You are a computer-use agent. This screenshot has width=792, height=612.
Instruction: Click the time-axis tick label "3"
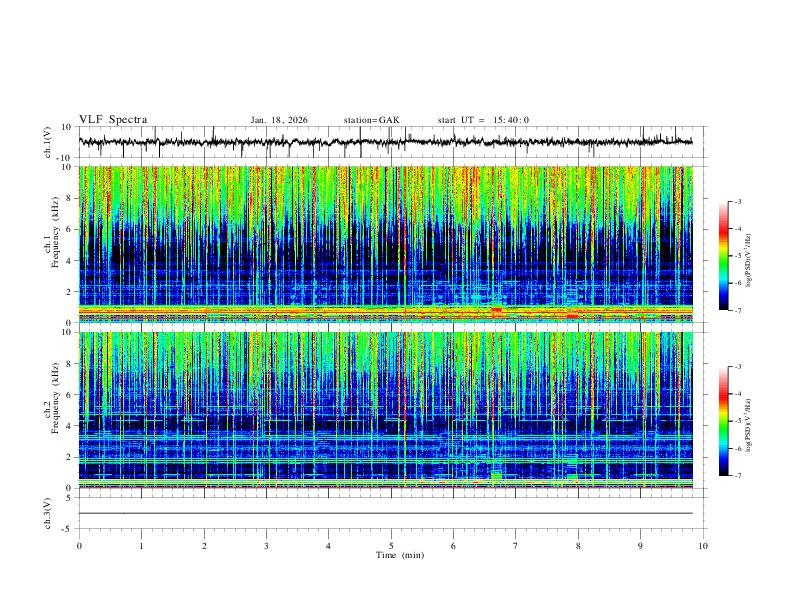[266, 546]
